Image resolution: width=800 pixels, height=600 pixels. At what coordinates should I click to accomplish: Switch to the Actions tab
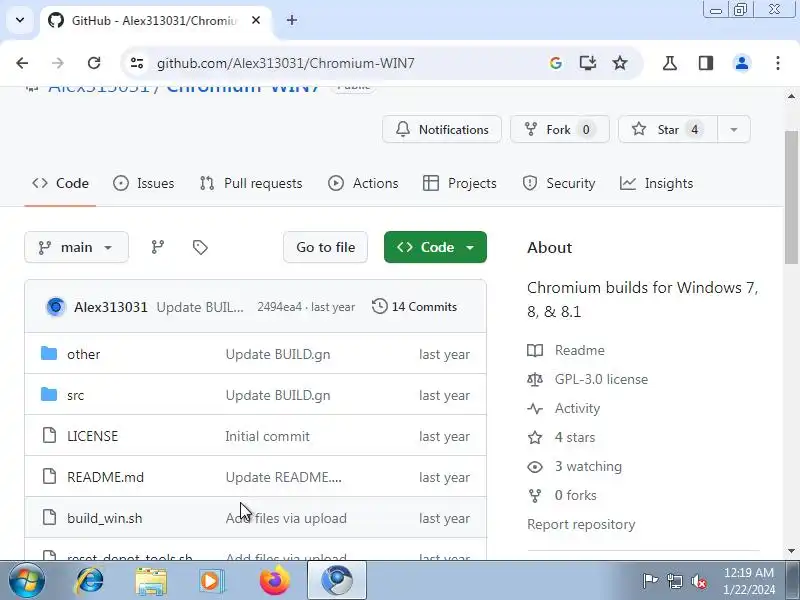coord(363,183)
